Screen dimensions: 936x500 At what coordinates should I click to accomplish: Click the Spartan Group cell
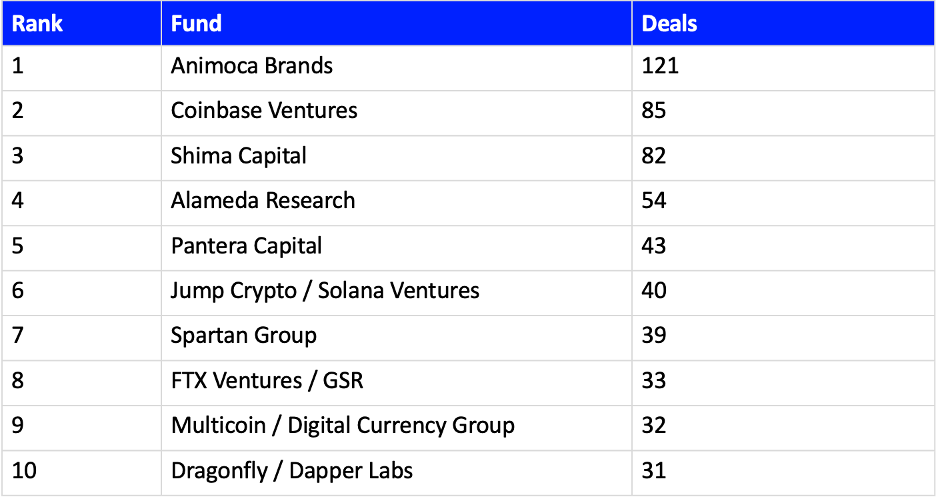click(396, 338)
